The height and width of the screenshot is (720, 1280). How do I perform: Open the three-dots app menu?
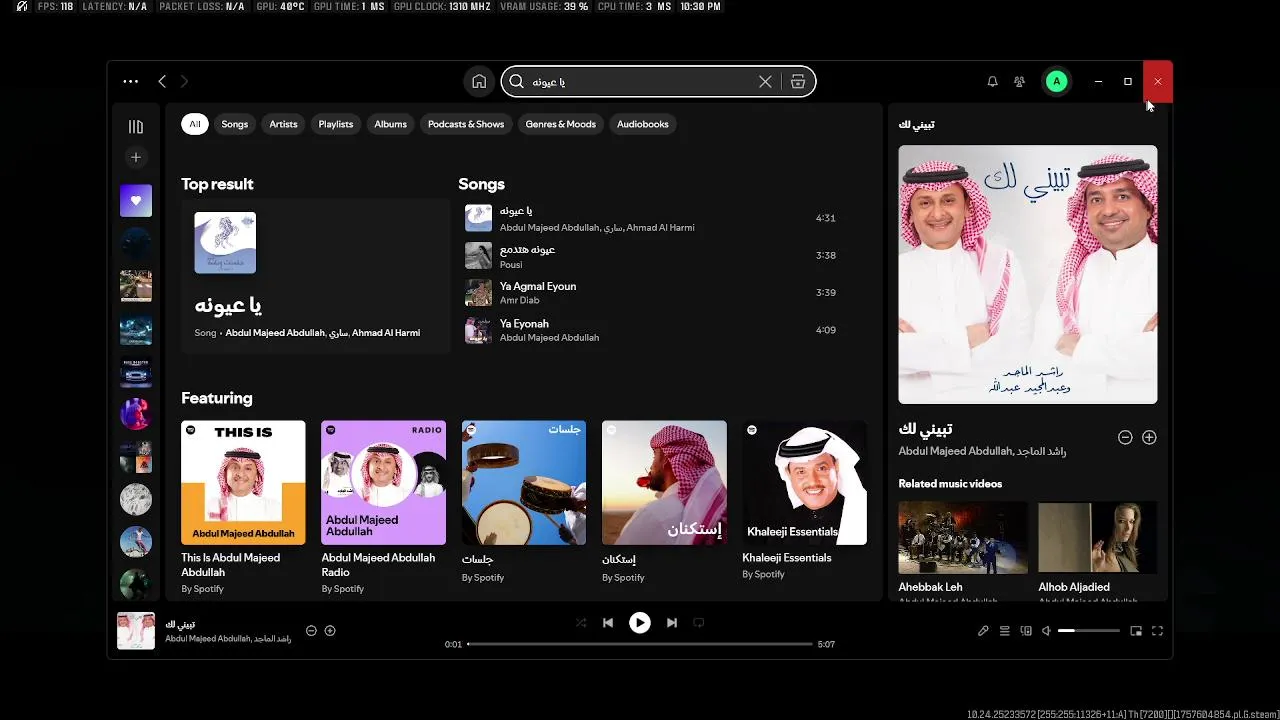130,81
